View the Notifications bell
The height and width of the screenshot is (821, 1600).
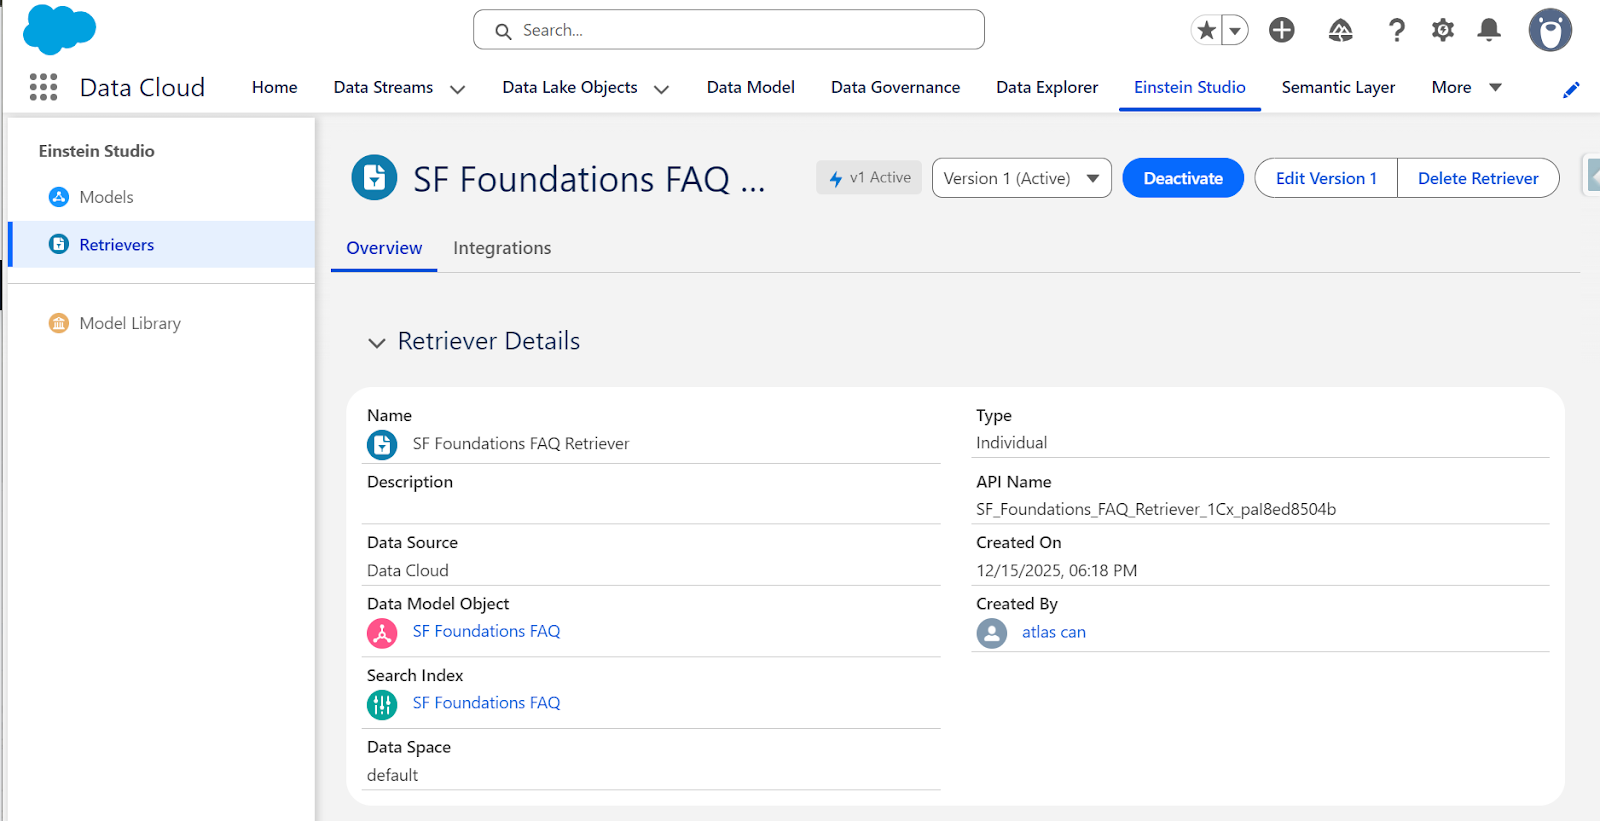tap(1489, 31)
